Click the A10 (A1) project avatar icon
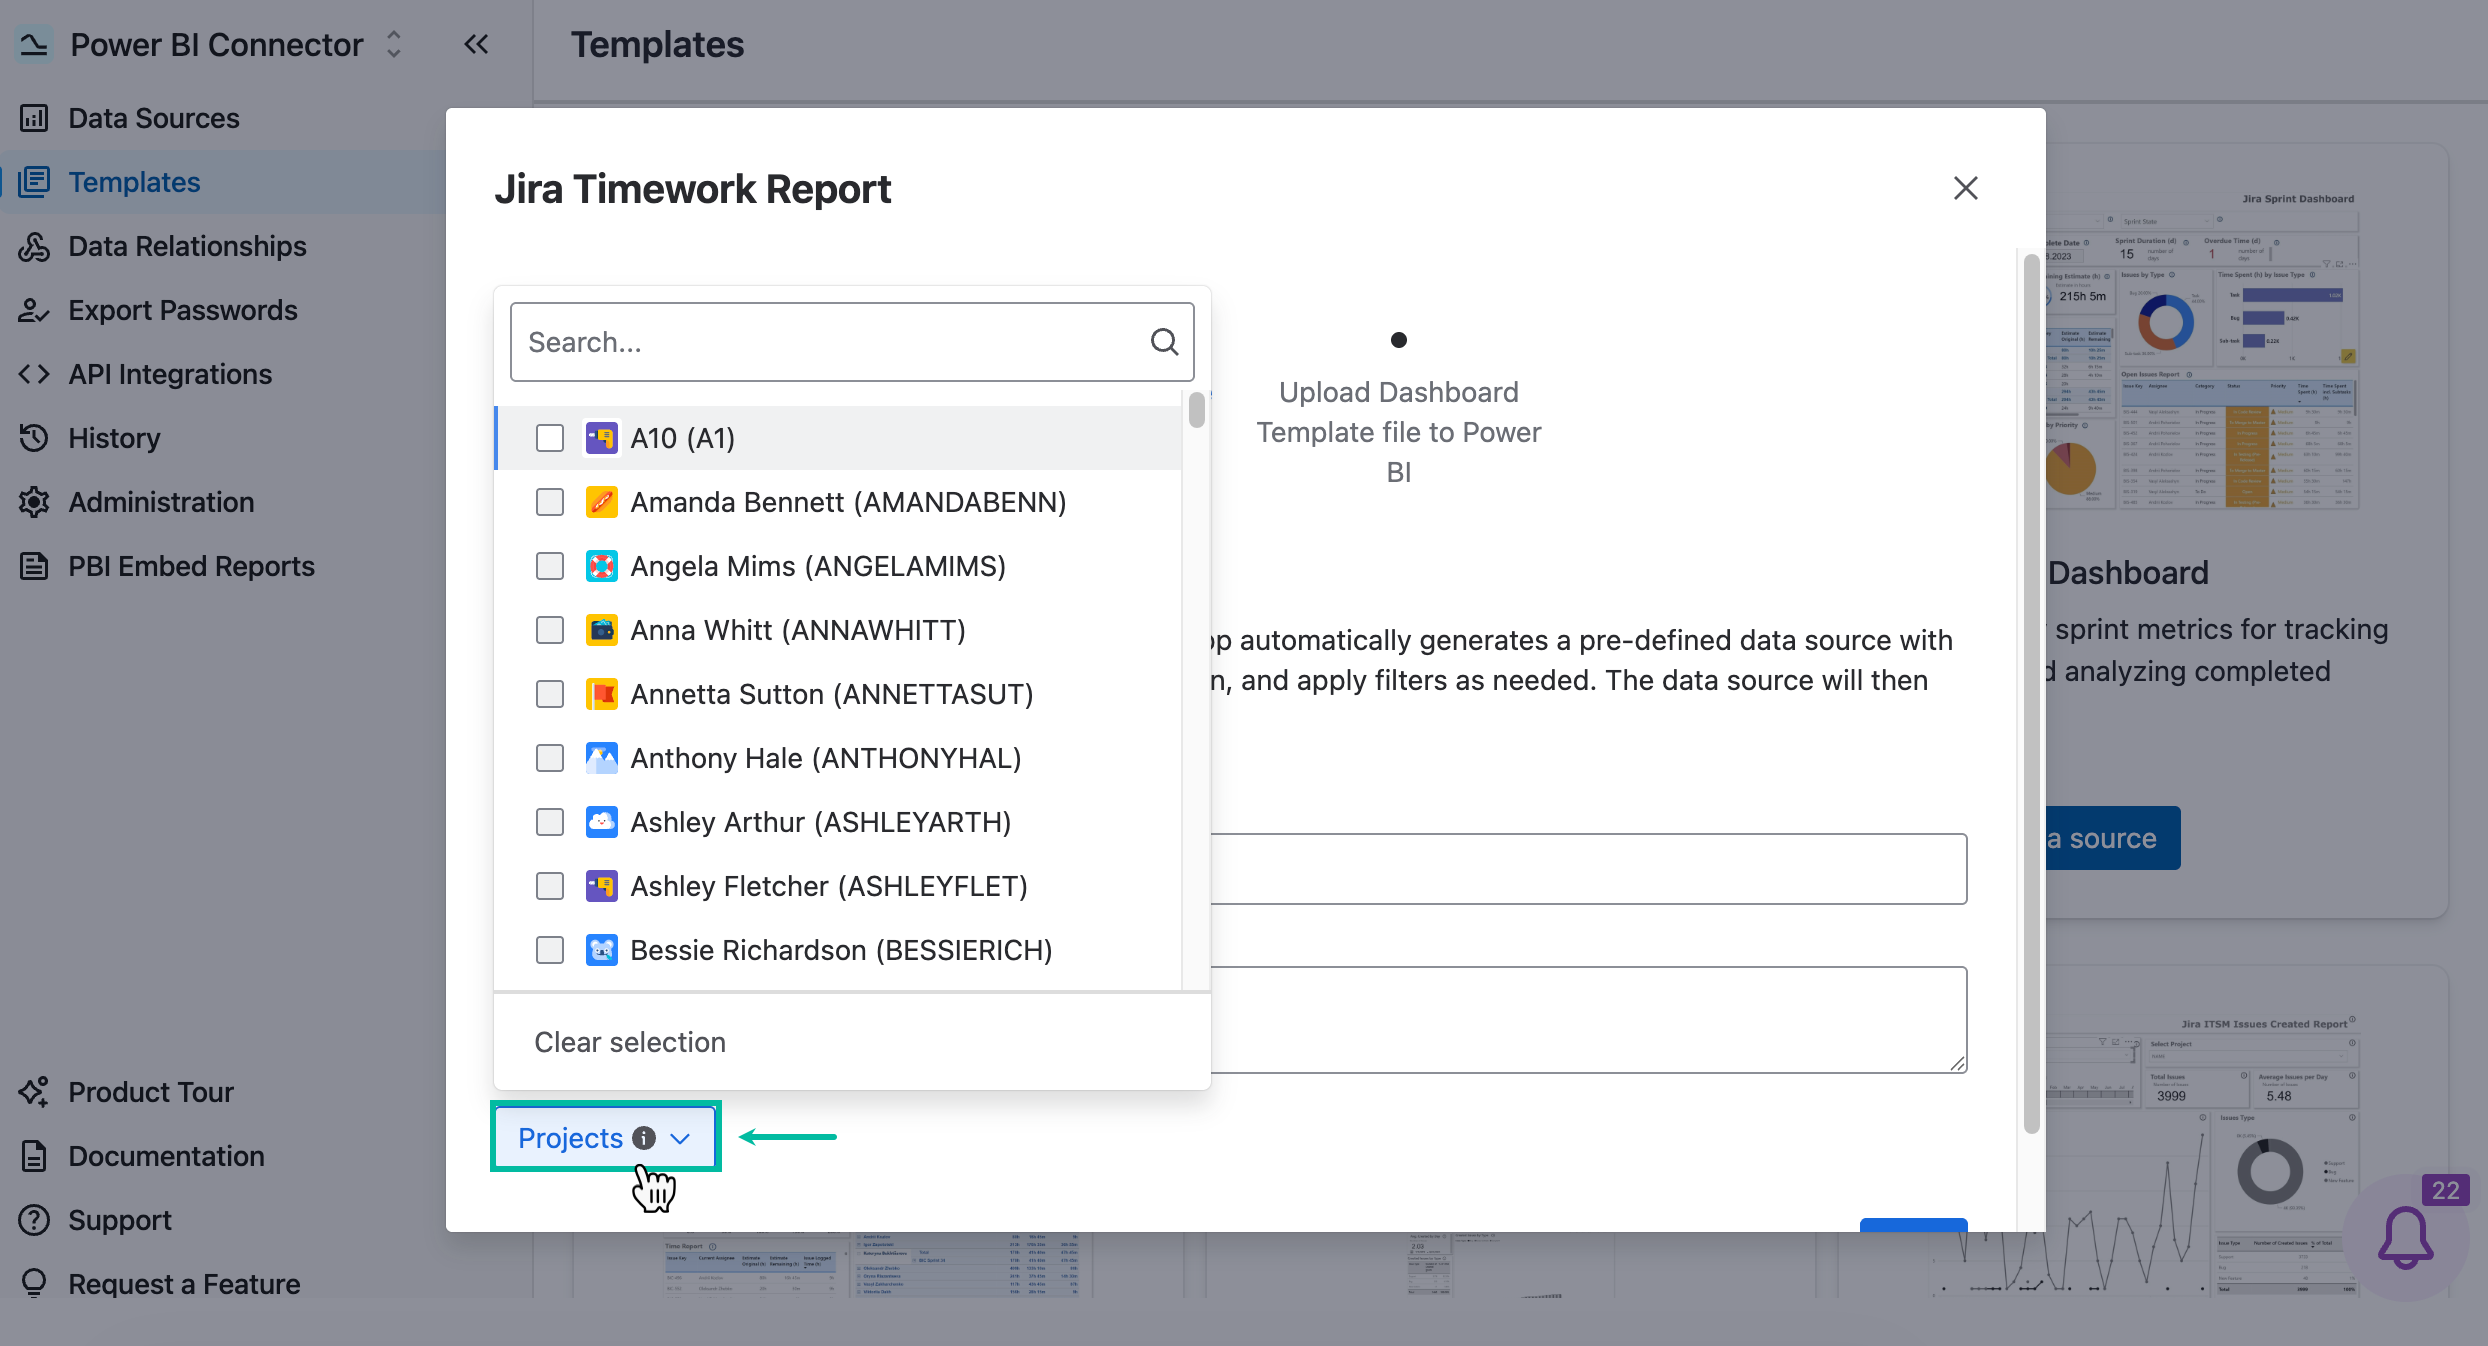 (x=601, y=438)
